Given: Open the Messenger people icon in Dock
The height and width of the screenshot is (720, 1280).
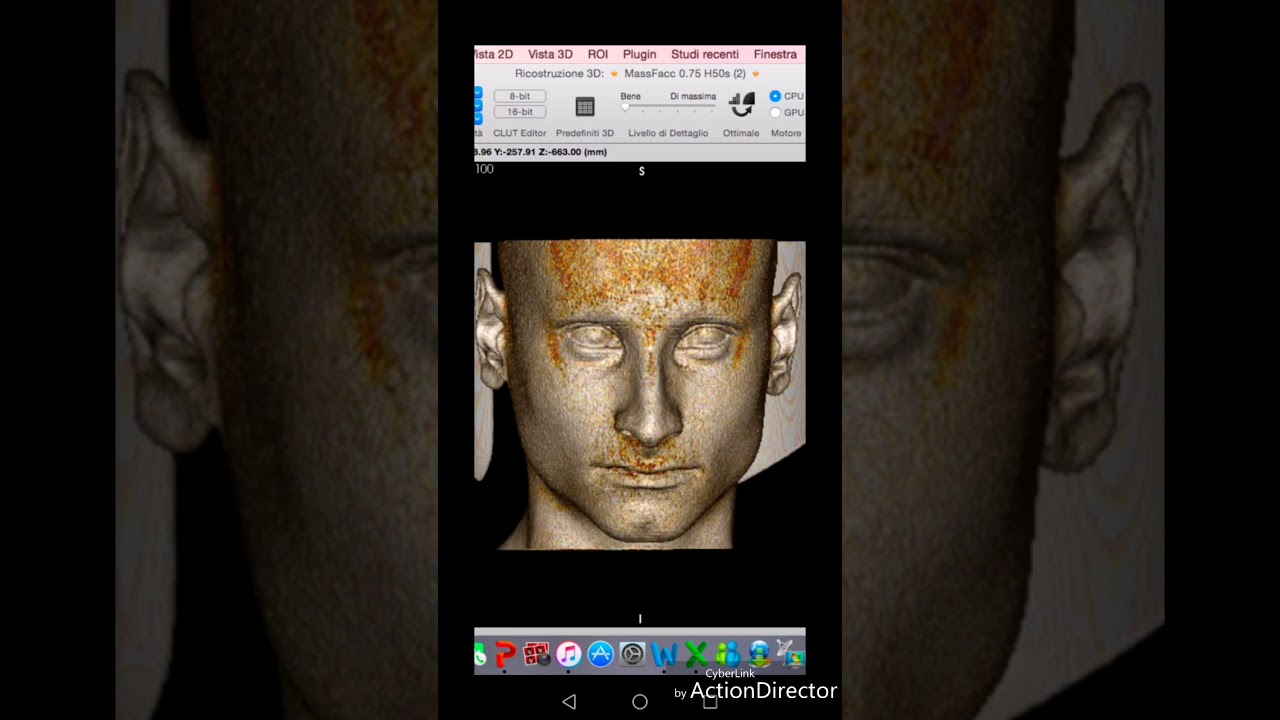Looking at the screenshot, I should (727, 655).
